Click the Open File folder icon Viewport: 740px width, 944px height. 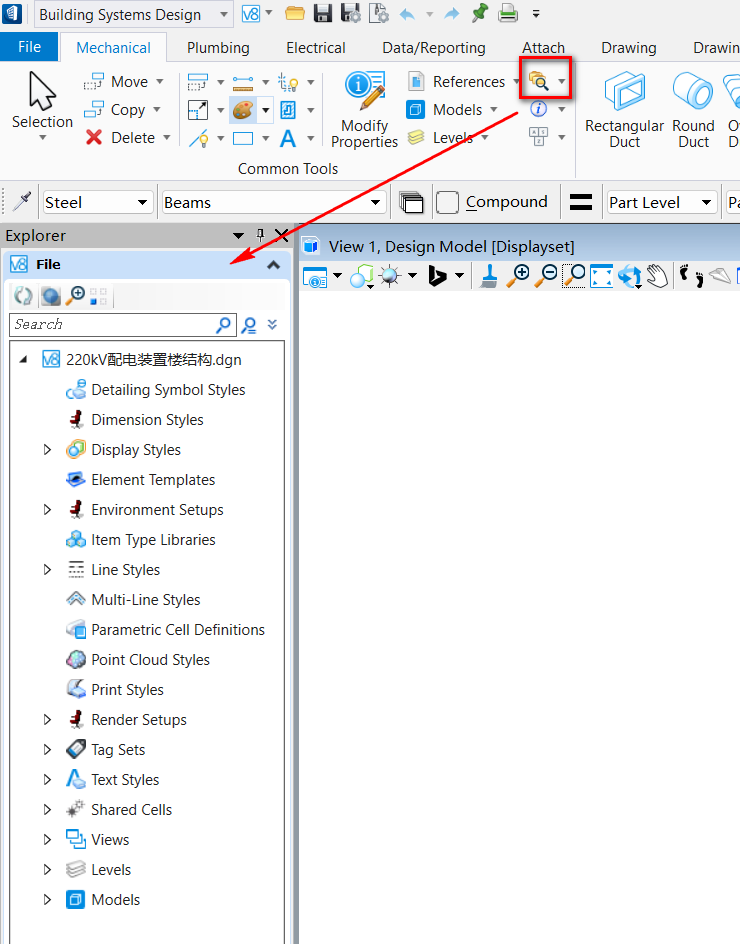tap(294, 13)
